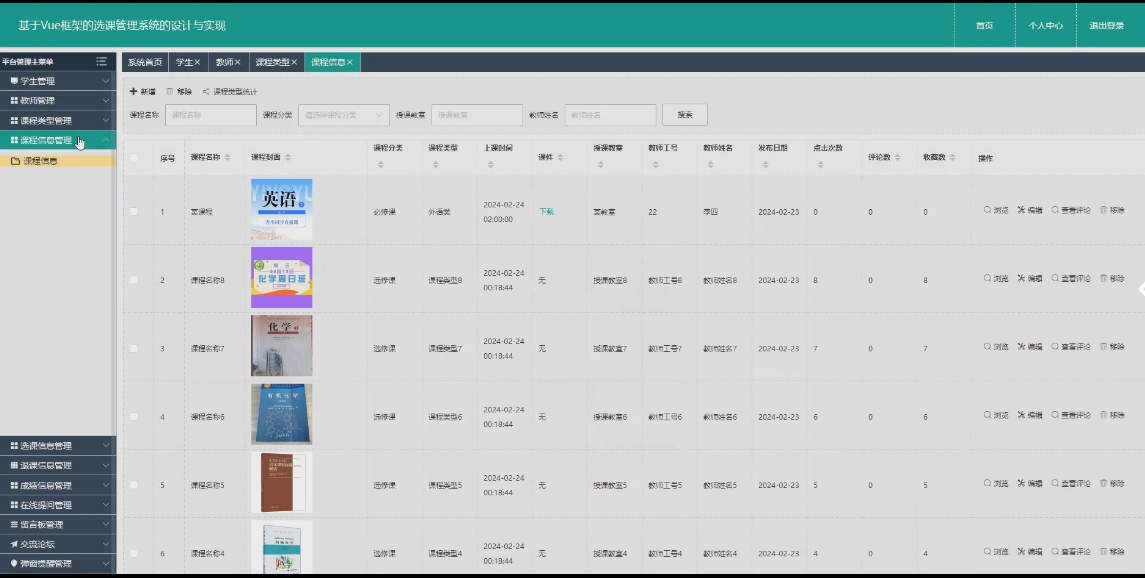Click 移除 trash icon in 课程名称6 row

click(1103, 415)
